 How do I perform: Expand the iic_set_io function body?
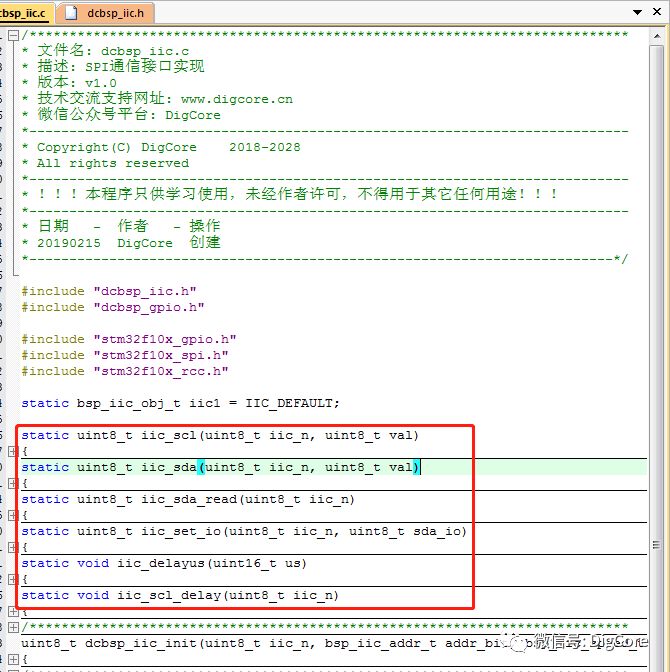point(13,547)
